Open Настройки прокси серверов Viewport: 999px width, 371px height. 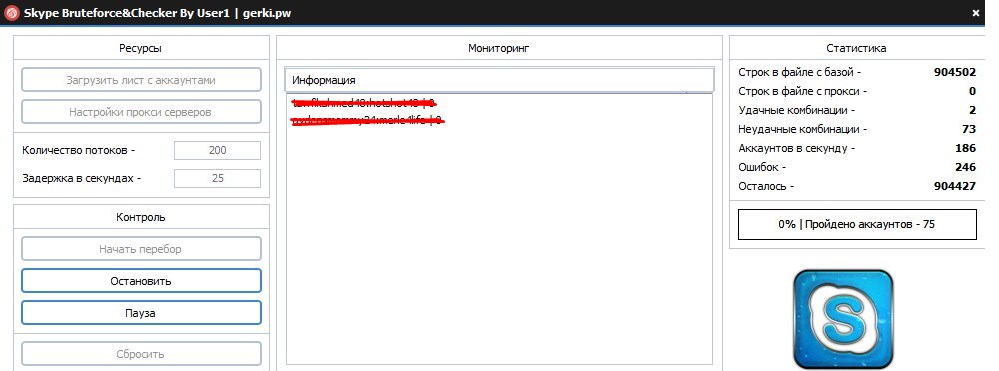141,112
